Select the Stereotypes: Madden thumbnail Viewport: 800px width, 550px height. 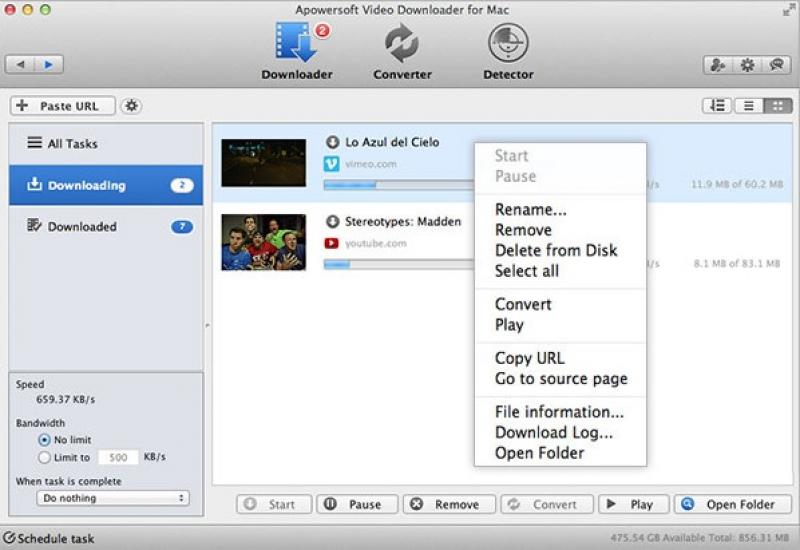tap(263, 242)
